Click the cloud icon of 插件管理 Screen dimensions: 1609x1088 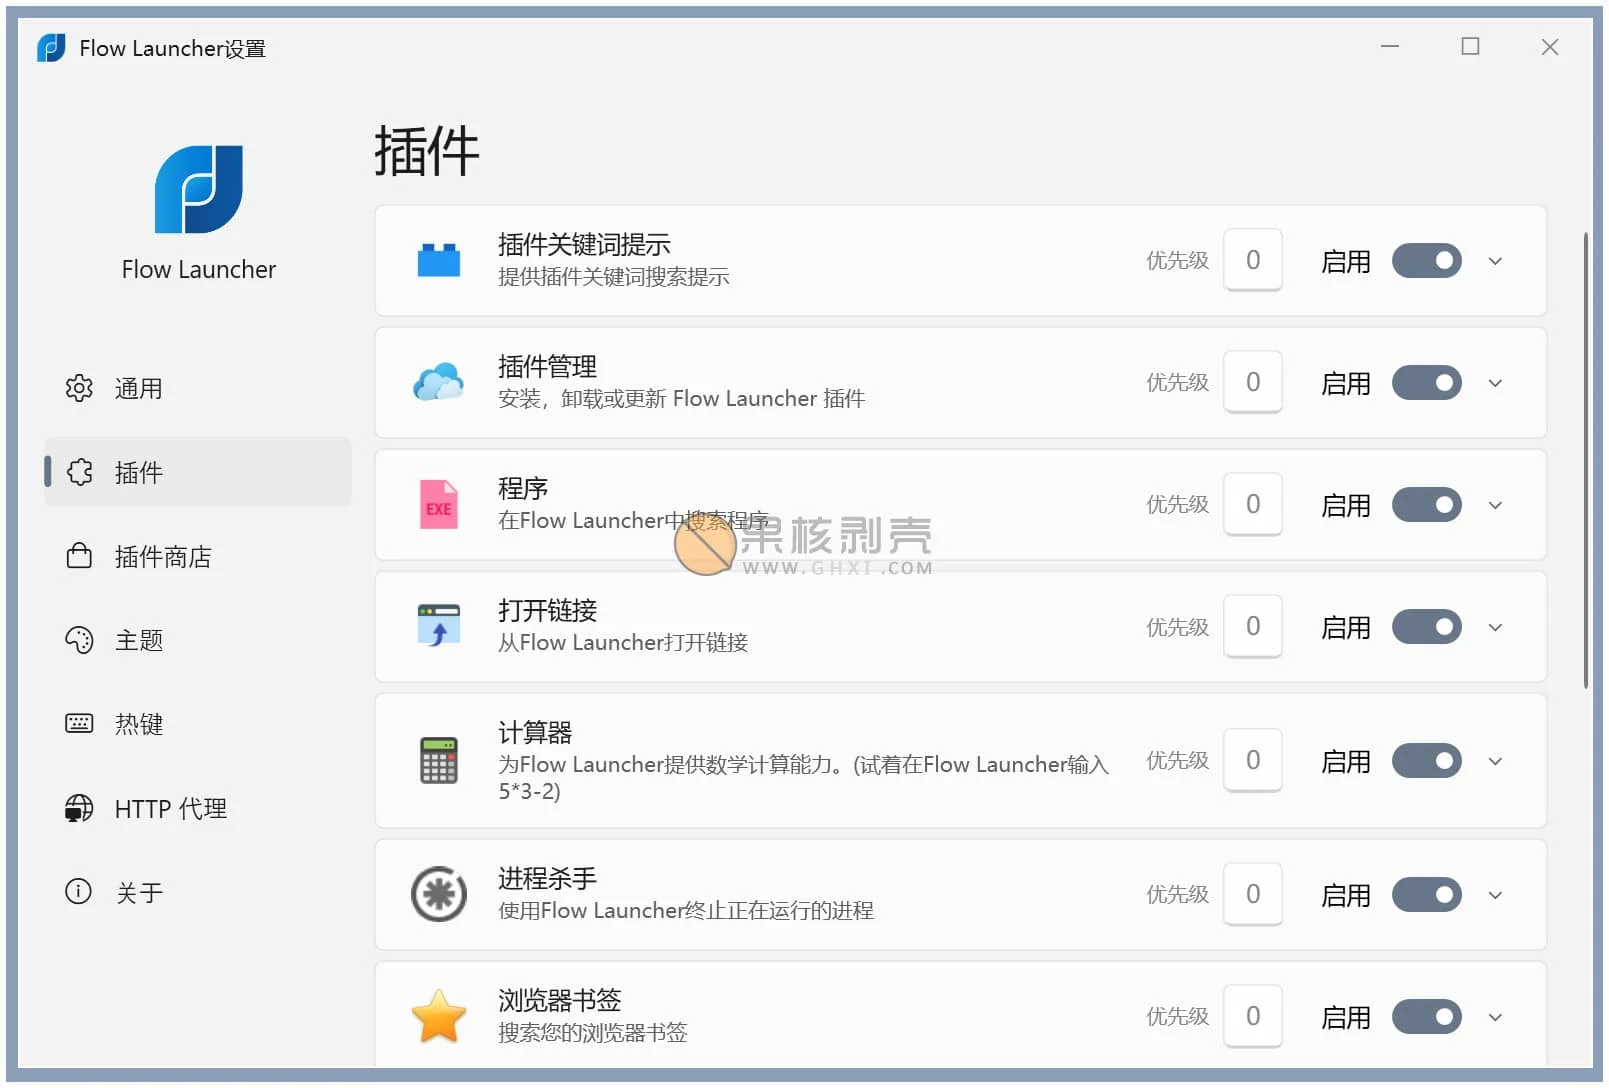[x=438, y=382]
